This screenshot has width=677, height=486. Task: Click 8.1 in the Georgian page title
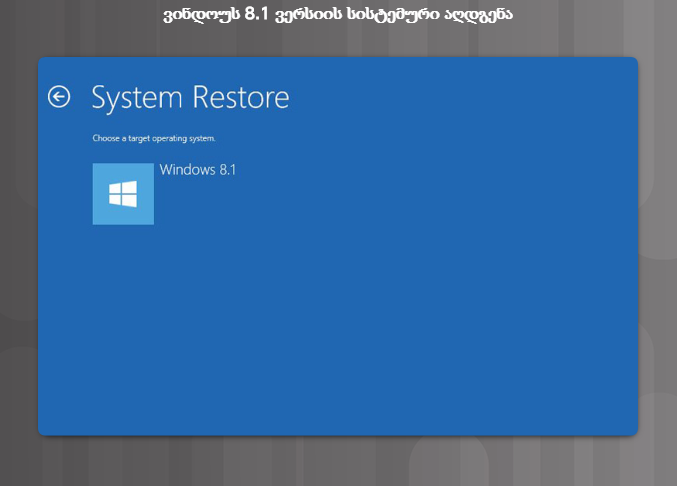point(258,15)
